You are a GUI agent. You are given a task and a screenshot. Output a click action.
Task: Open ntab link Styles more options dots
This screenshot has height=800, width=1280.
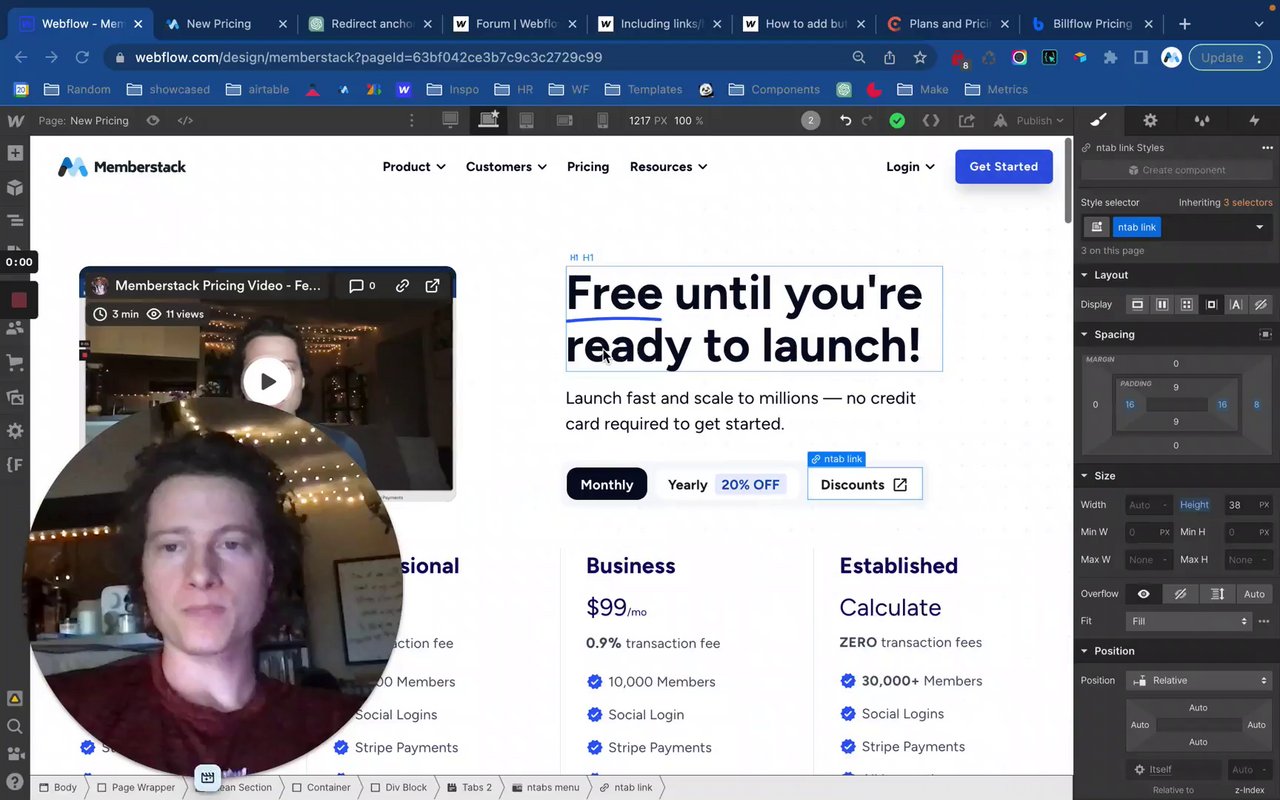coord(1267,148)
